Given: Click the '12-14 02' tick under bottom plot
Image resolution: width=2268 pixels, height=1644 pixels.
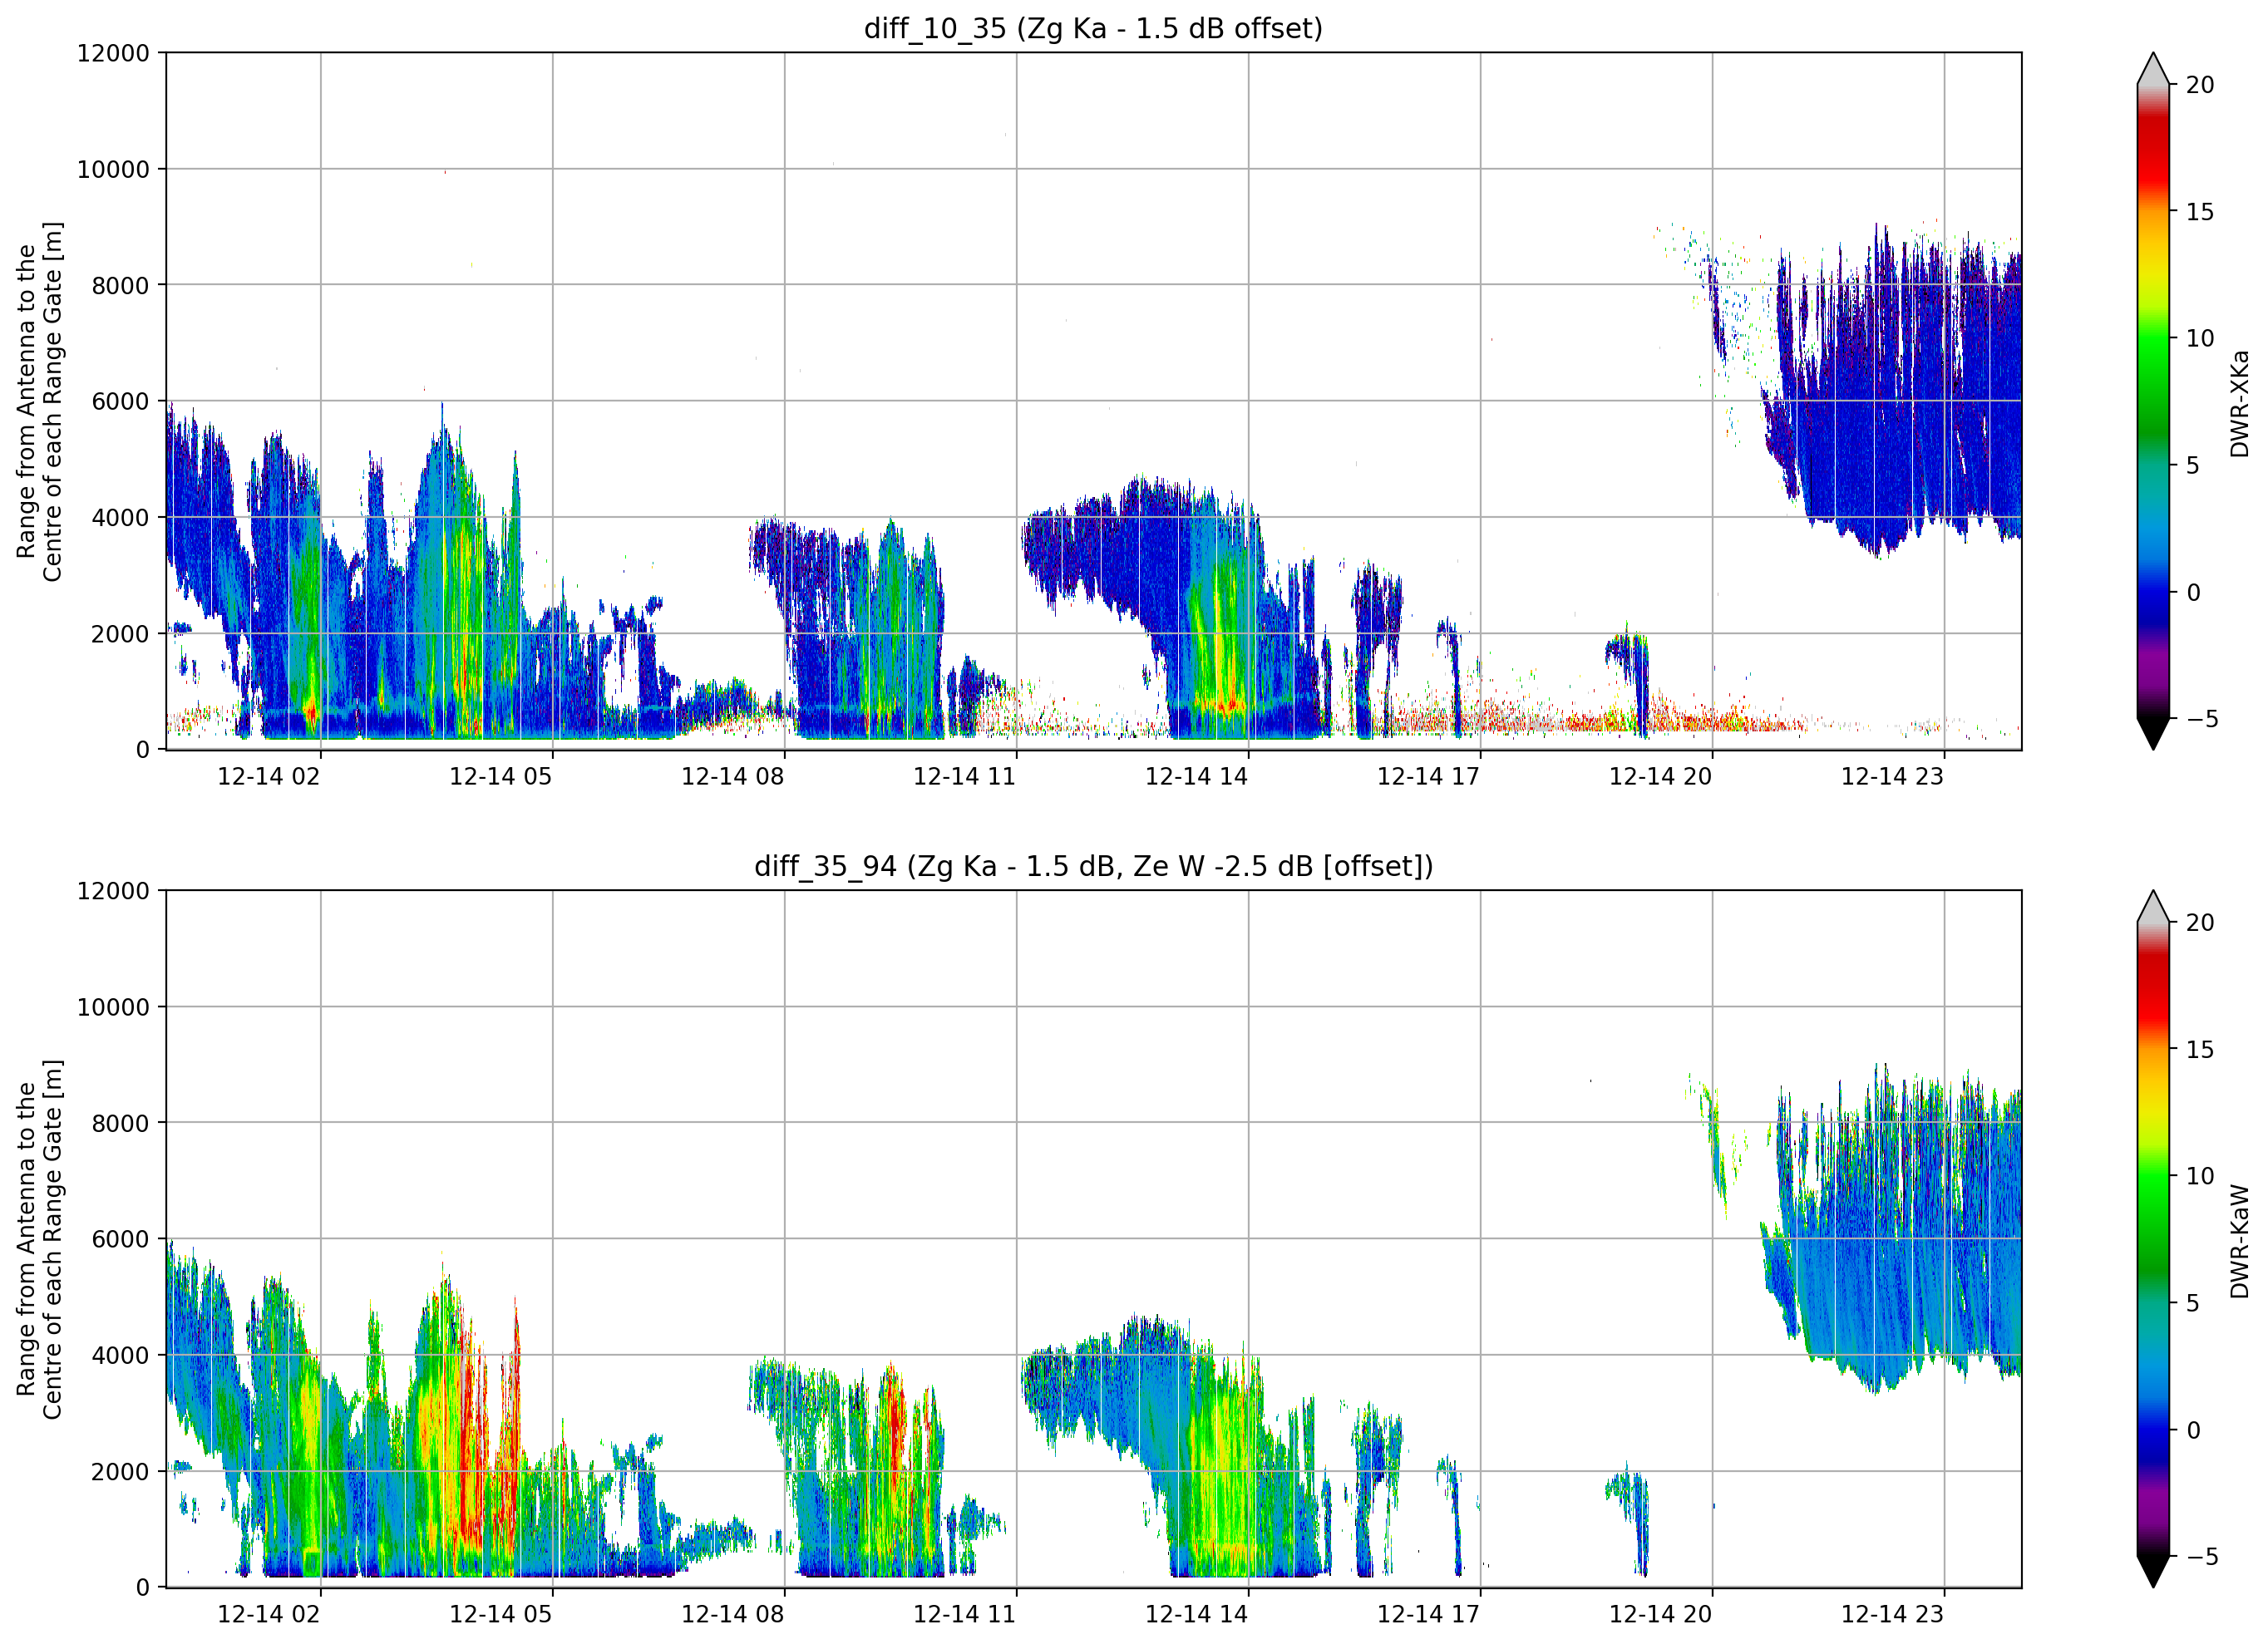Looking at the screenshot, I should click(269, 1614).
